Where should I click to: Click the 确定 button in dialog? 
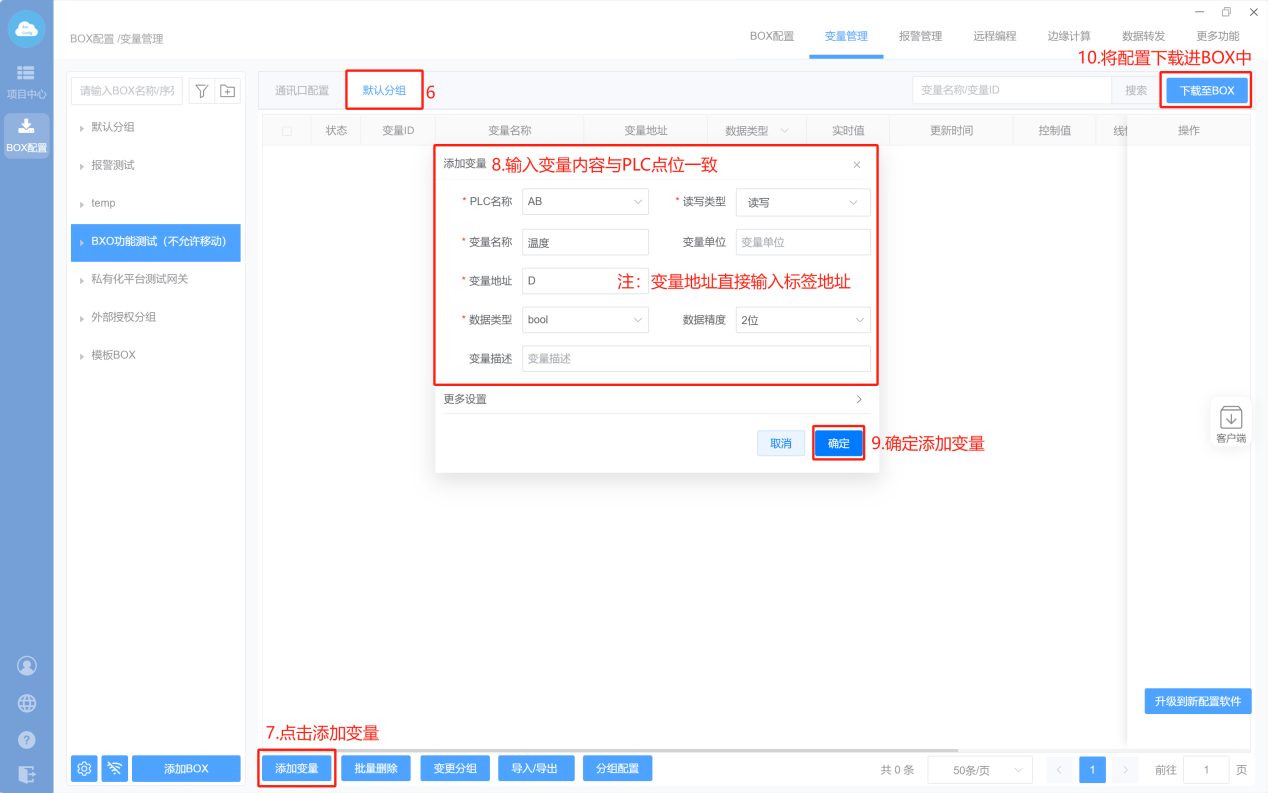[x=838, y=443]
